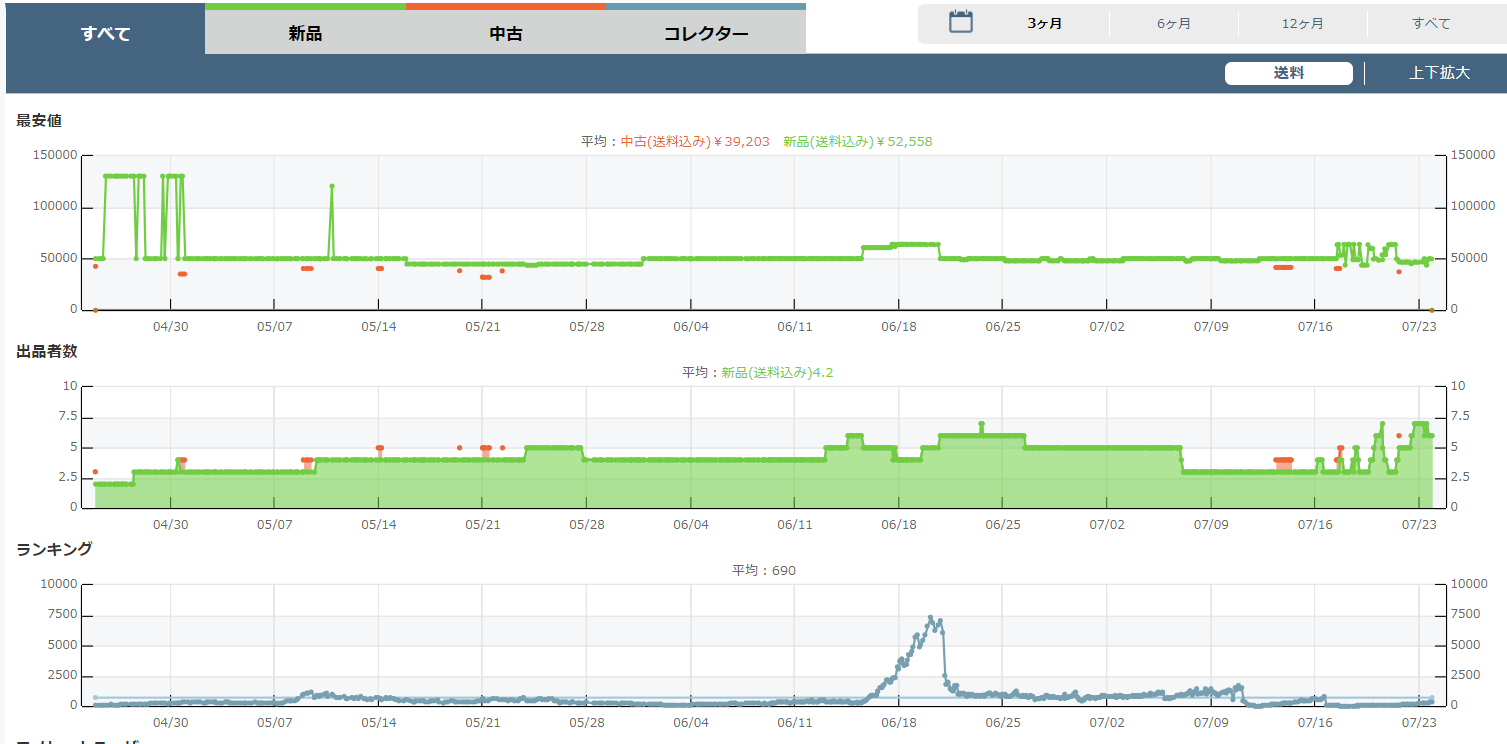The image size is (1507, 744).
Task: Toggle the 送料 shipping option
Action: (x=1288, y=73)
